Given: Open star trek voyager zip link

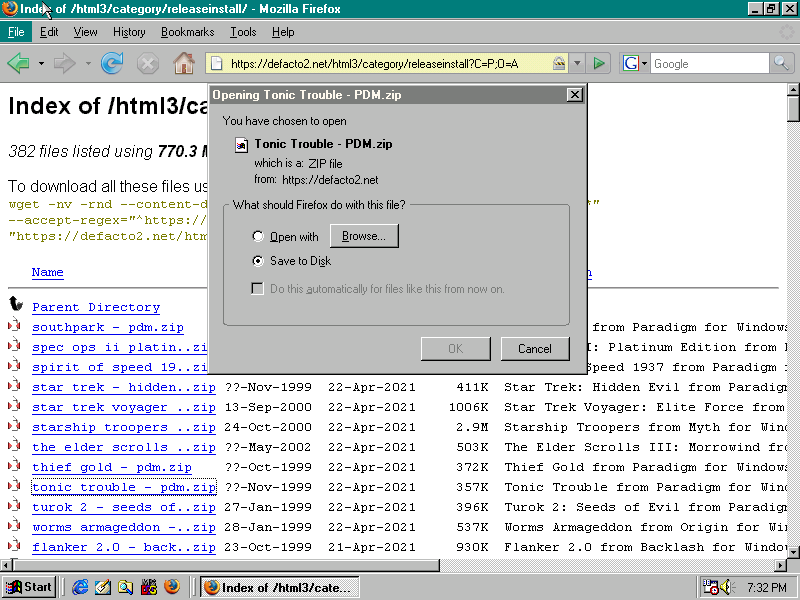Looking at the screenshot, I should coord(123,407).
